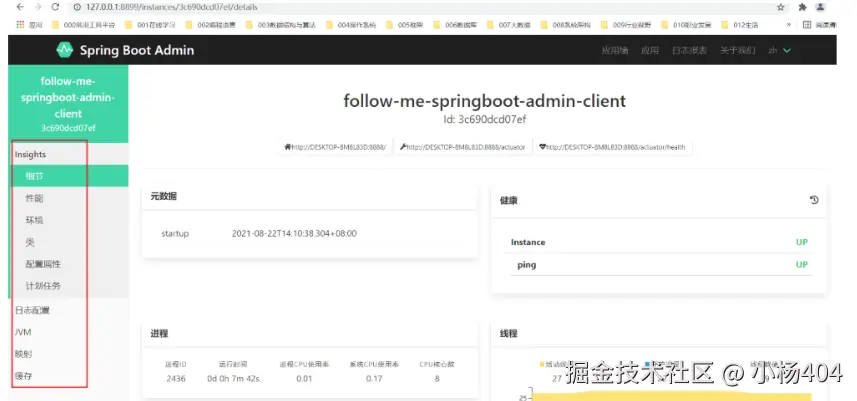Image resolution: width=857 pixels, height=401 pixels.
Task: Open 日志配置 in the sidebar
Action: coord(68,310)
